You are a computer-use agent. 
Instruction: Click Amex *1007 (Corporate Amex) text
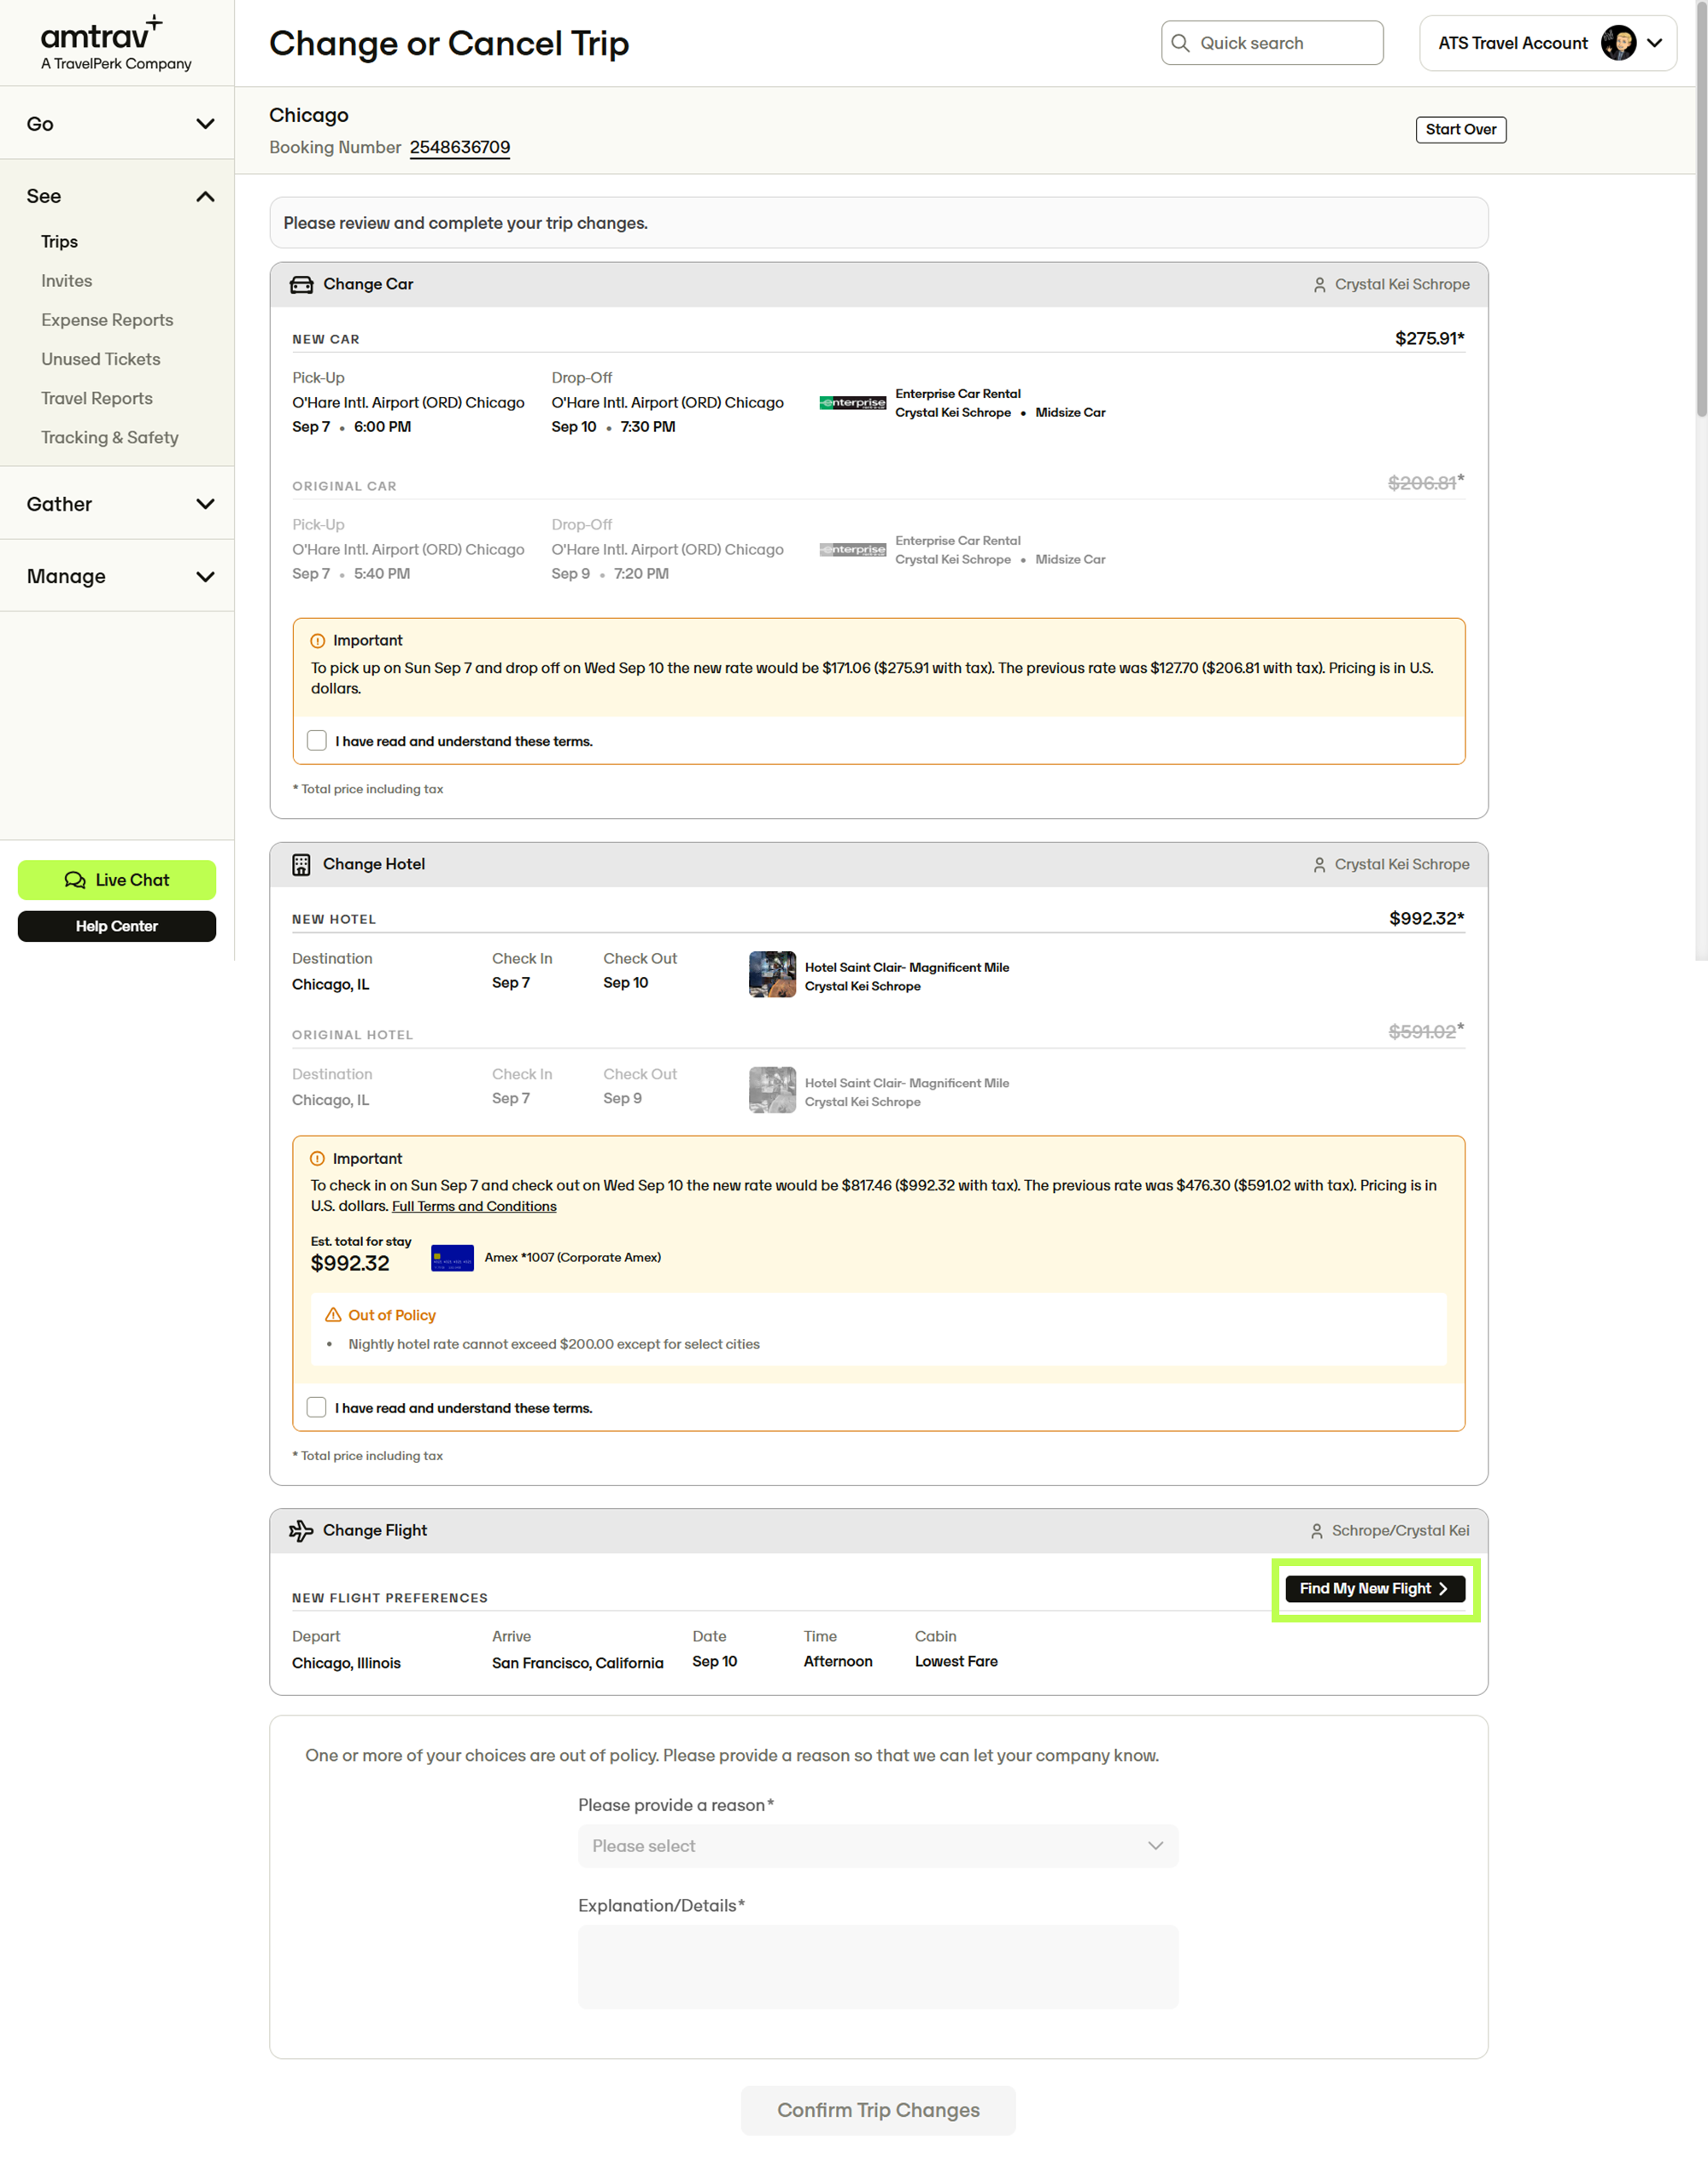[x=573, y=1257]
